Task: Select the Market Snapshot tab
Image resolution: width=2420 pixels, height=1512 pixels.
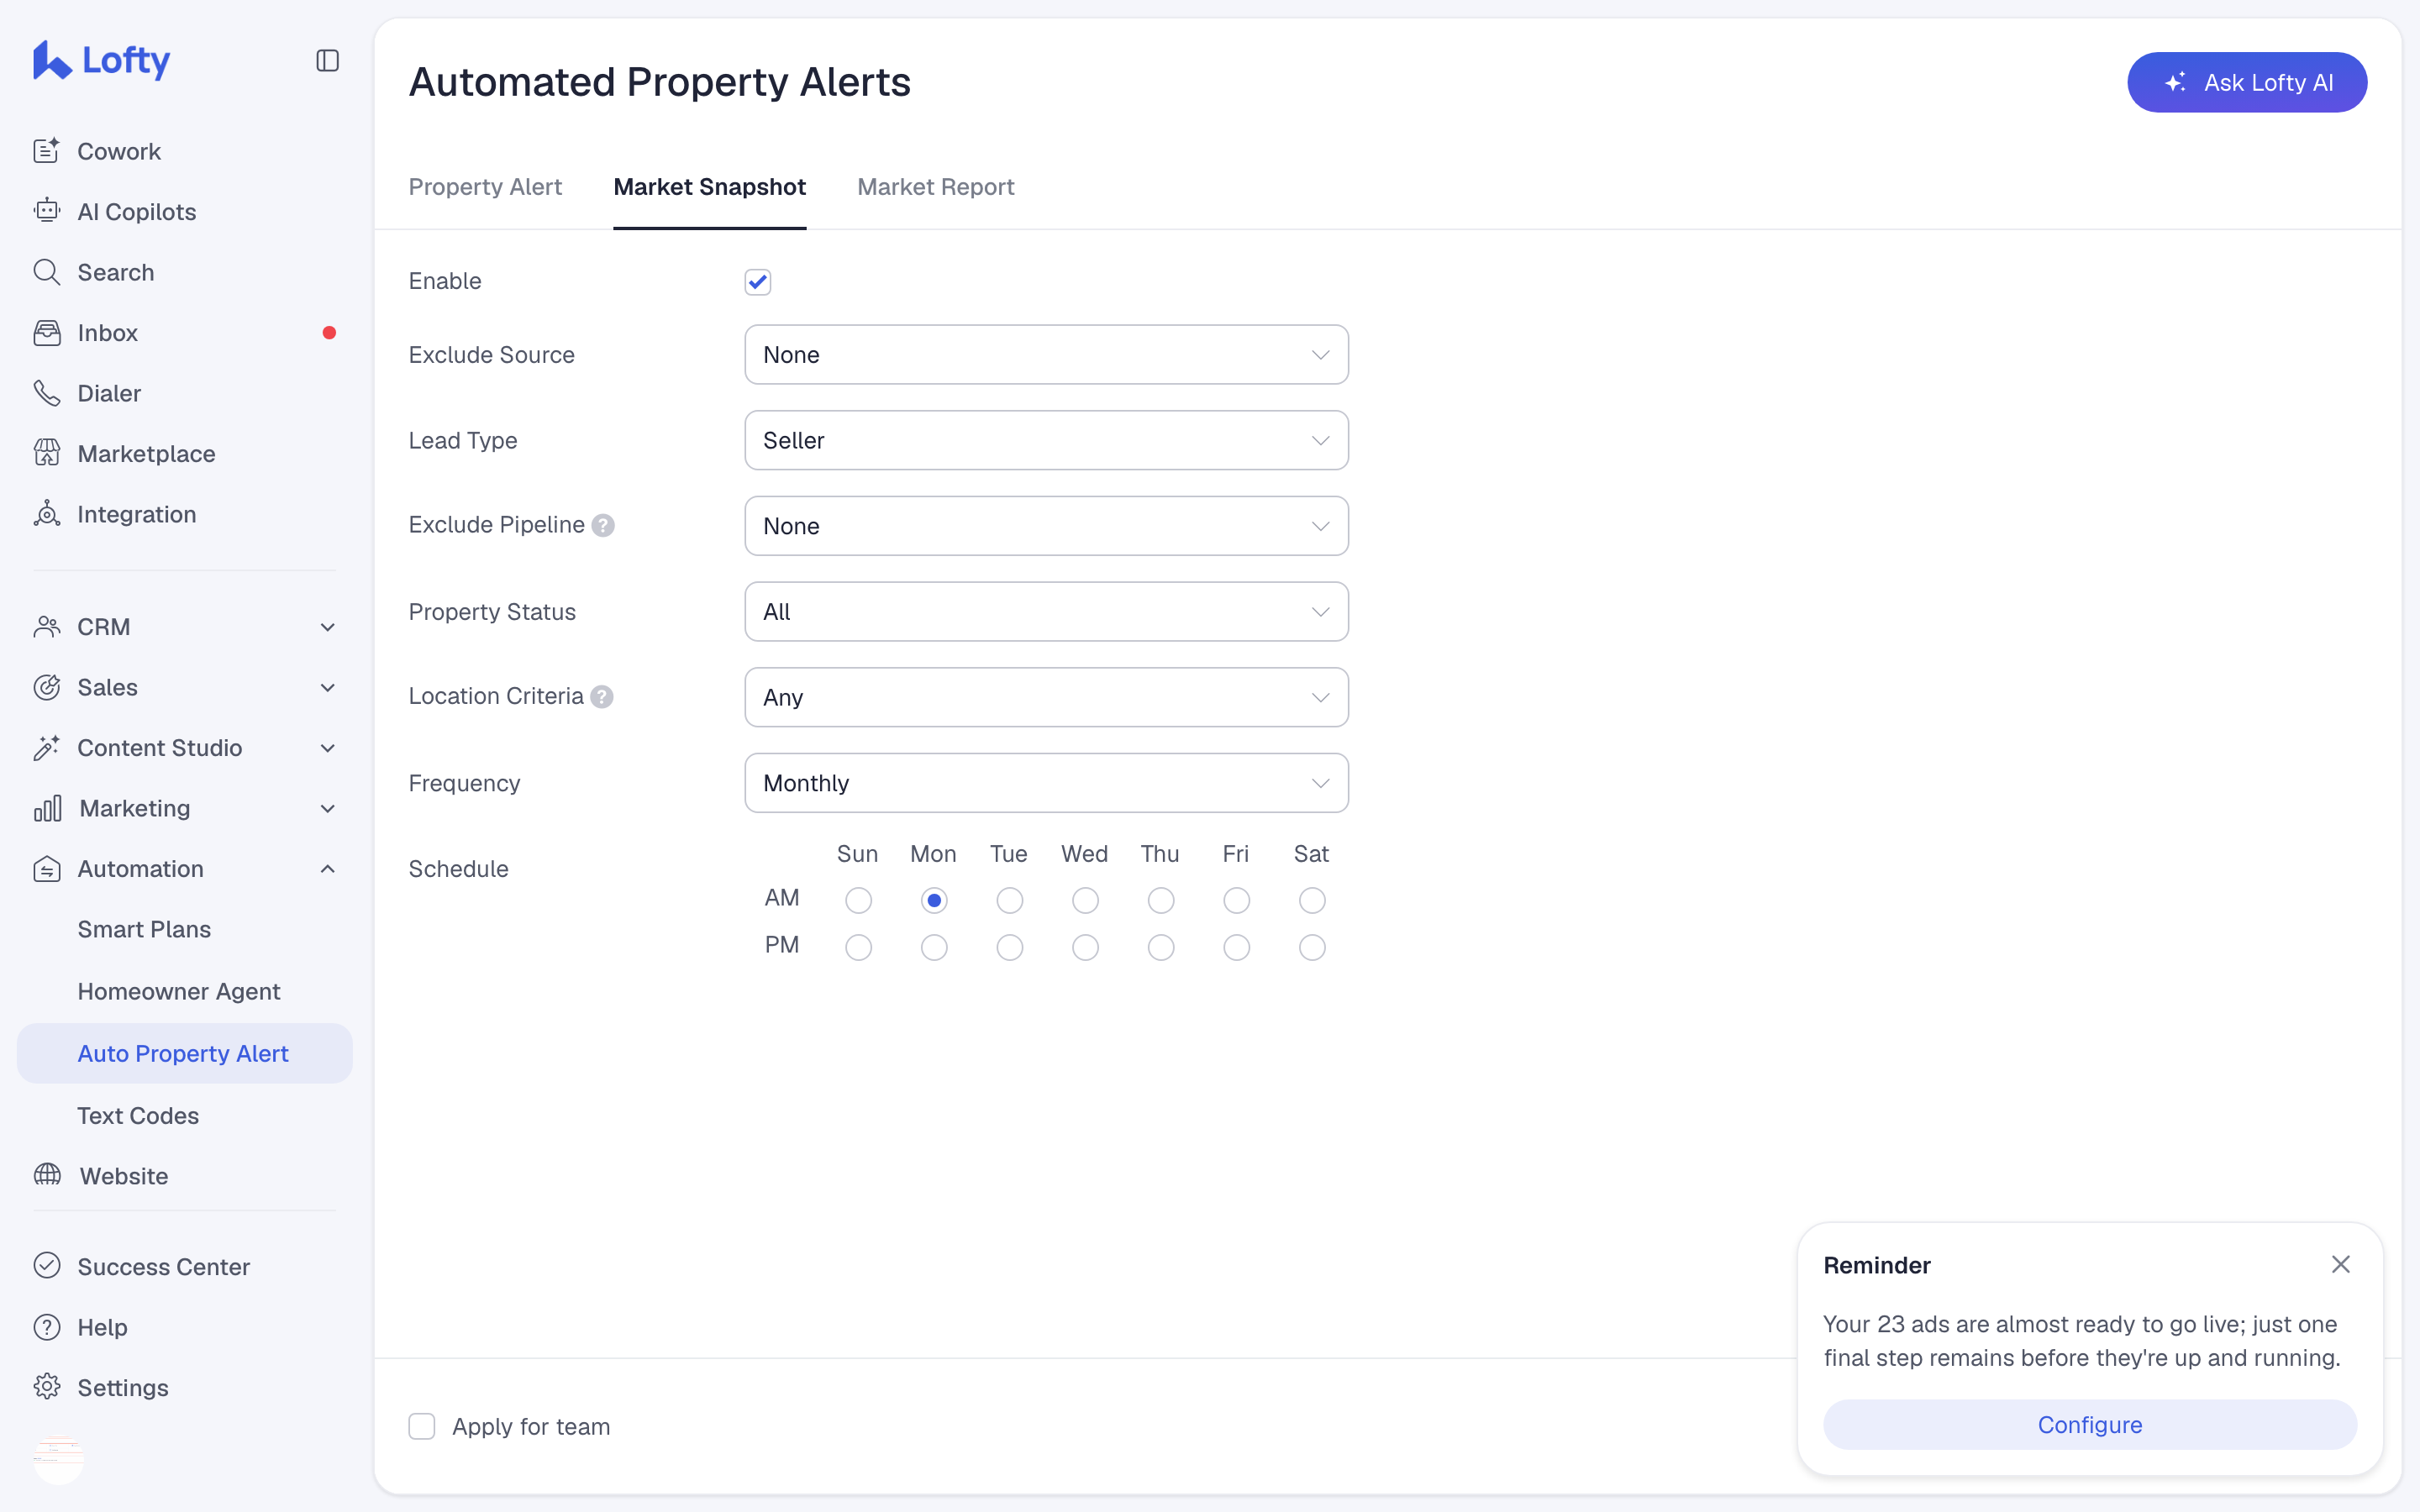Action: click(710, 187)
